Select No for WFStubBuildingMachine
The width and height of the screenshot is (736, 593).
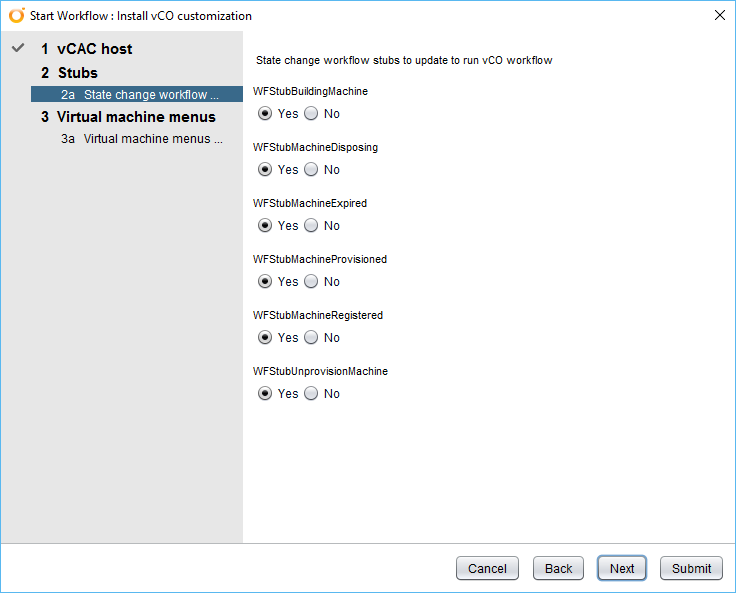(x=311, y=114)
